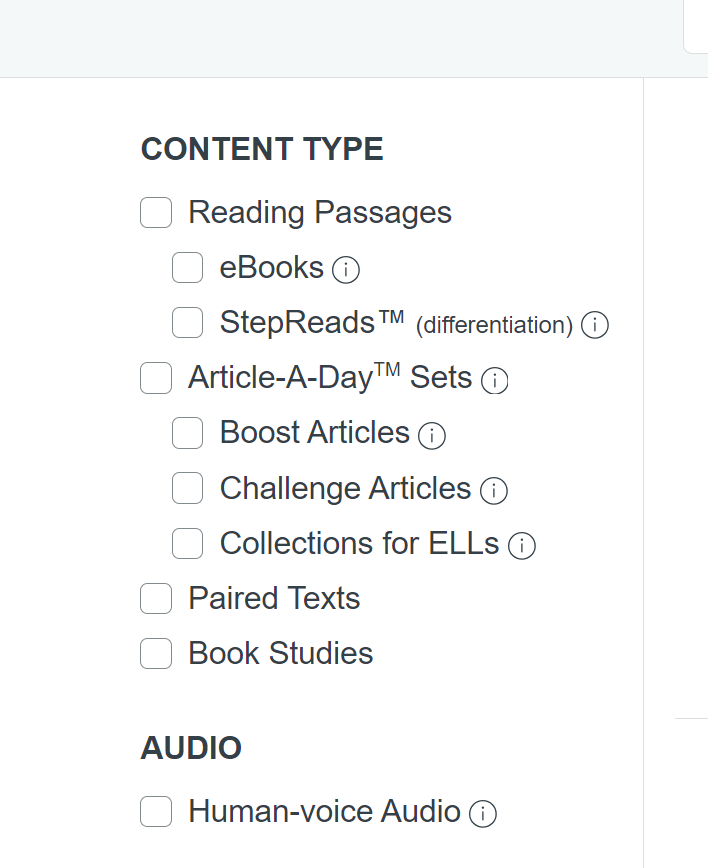View the StepReads differentiation info icon
This screenshot has height=868, width=708.
coord(594,326)
